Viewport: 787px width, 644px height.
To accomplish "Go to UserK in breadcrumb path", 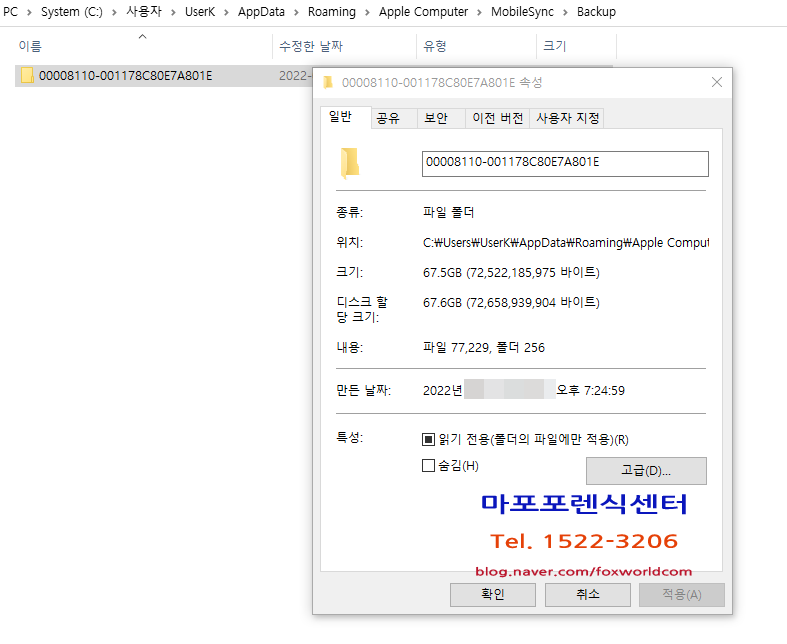I will [200, 12].
